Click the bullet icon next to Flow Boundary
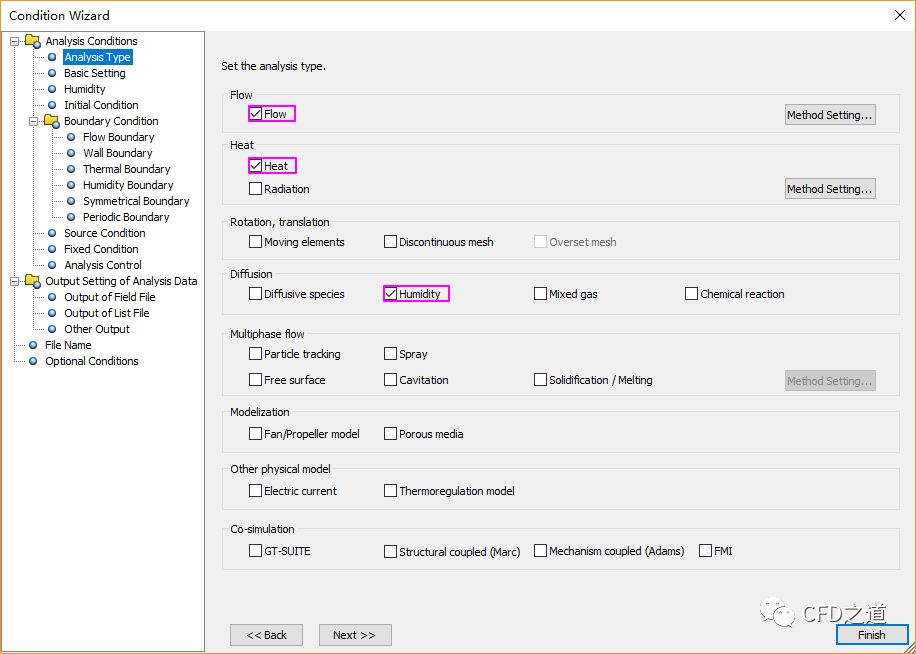Screen dimensions: 916x654 [x=71, y=137]
